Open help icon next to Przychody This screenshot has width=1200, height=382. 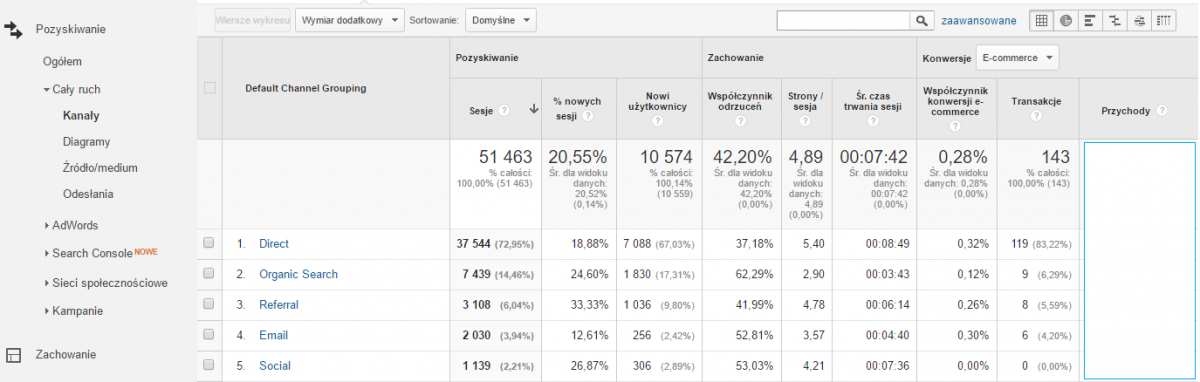[1162, 111]
